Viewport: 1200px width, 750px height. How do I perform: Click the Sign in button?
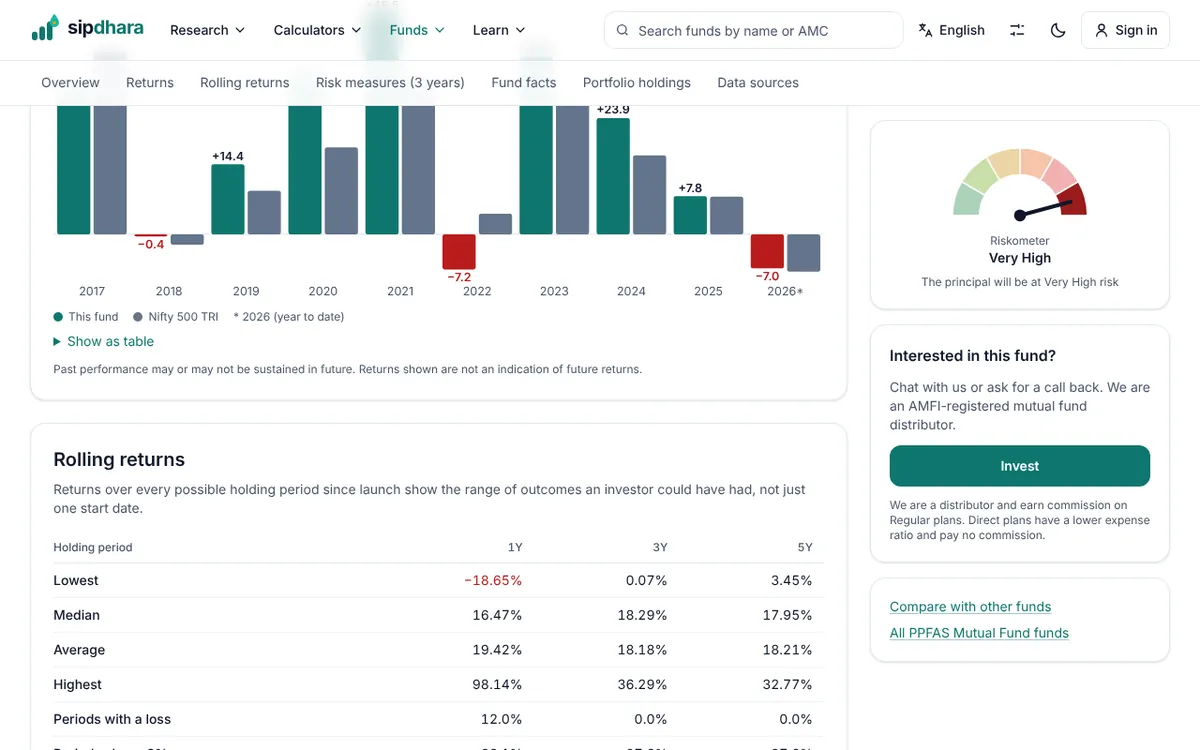click(x=1125, y=30)
